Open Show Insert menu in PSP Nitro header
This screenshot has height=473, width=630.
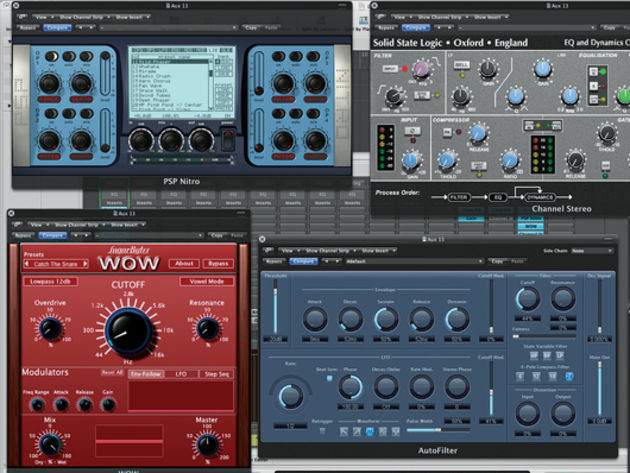pos(132,17)
